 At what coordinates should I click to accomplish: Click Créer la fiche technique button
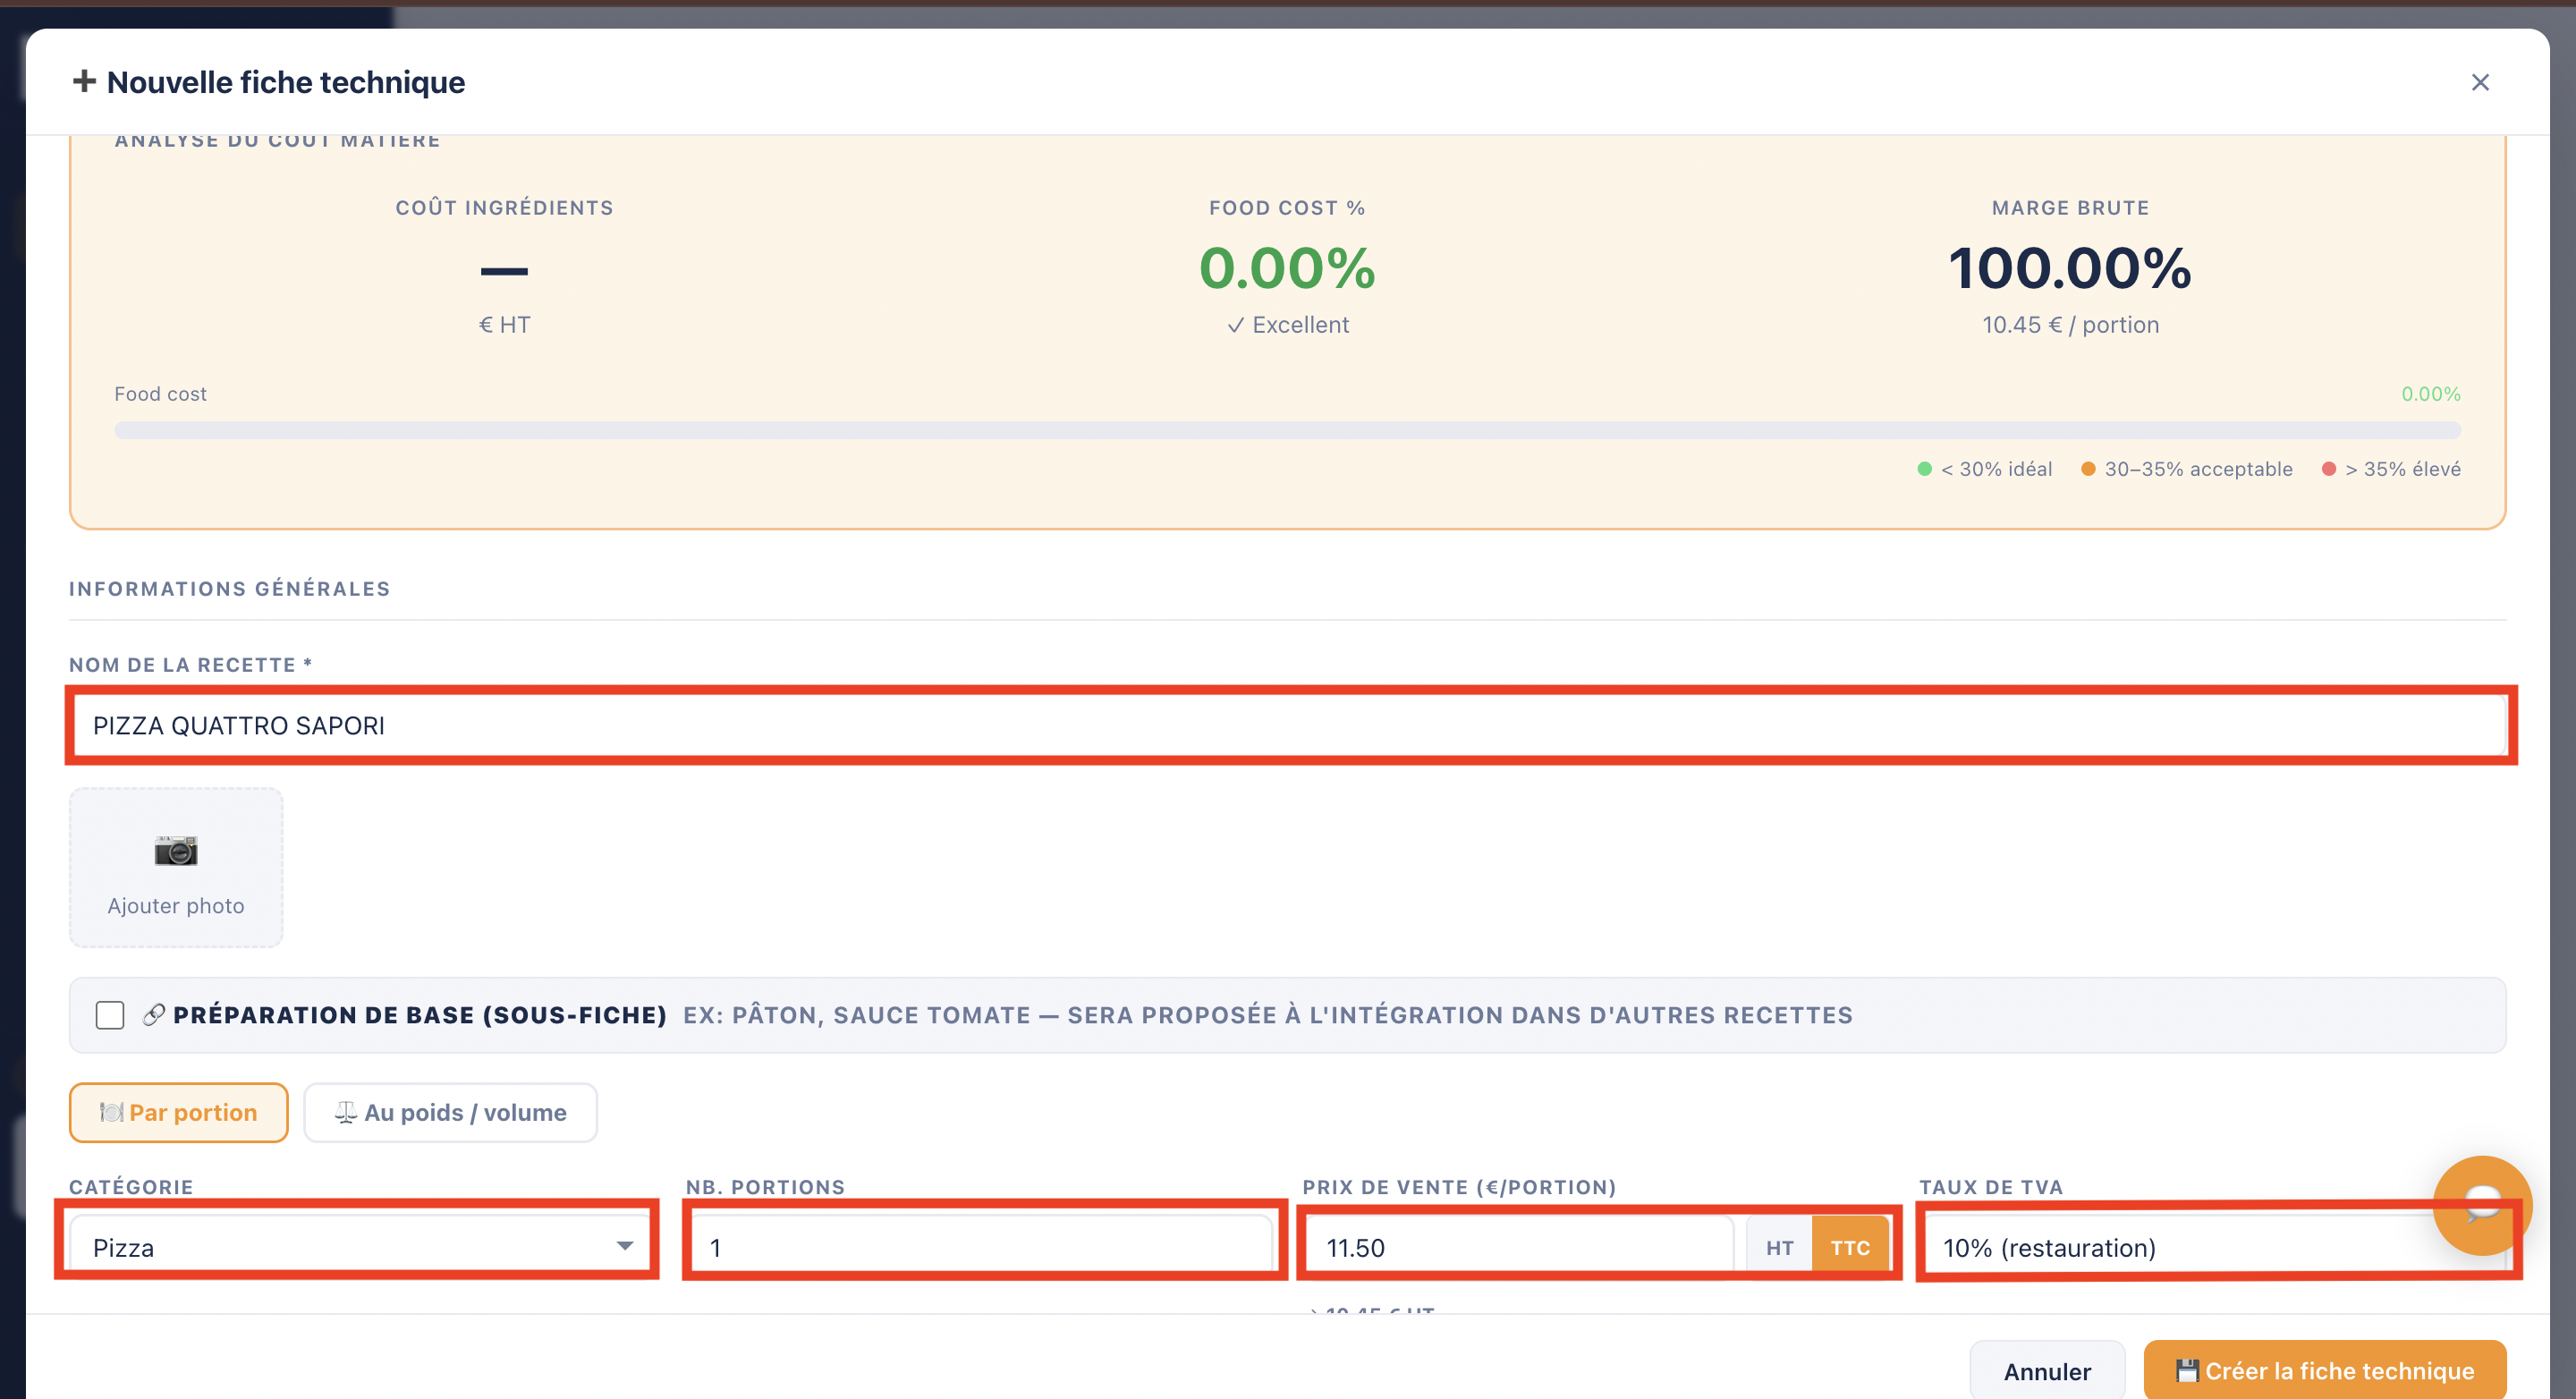pos(2325,1370)
